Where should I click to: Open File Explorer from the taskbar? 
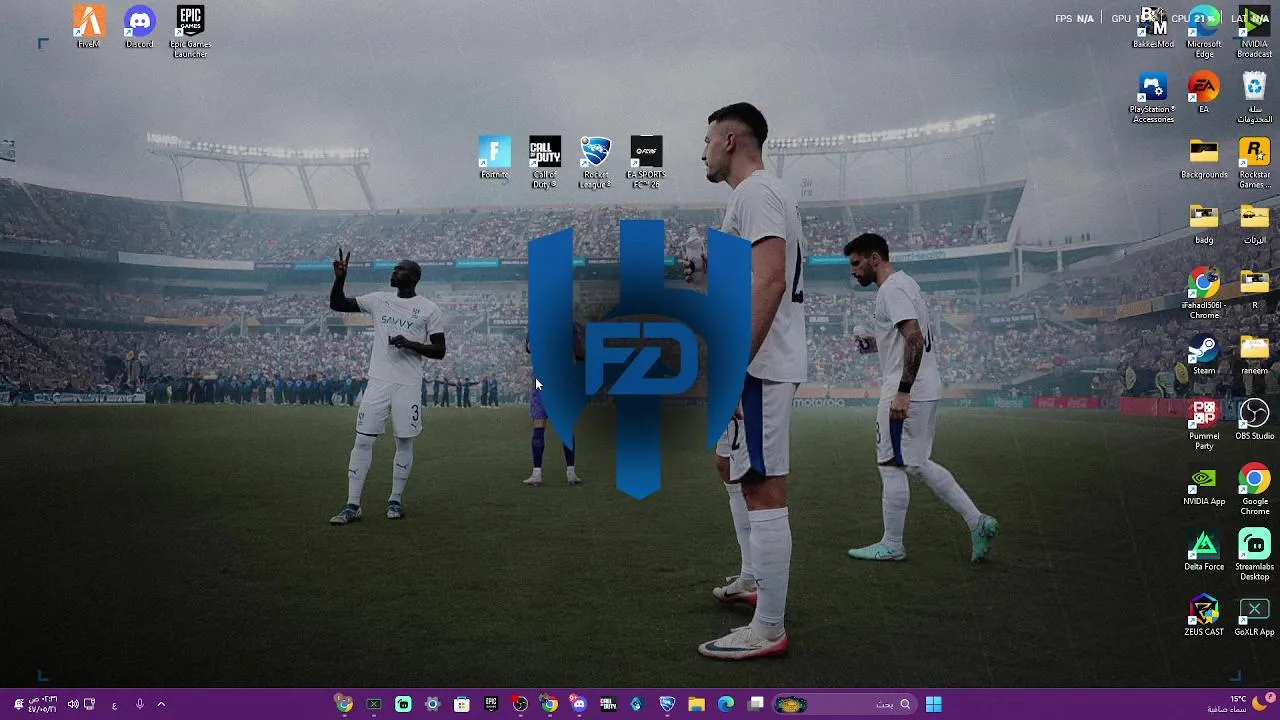coord(696,704)
